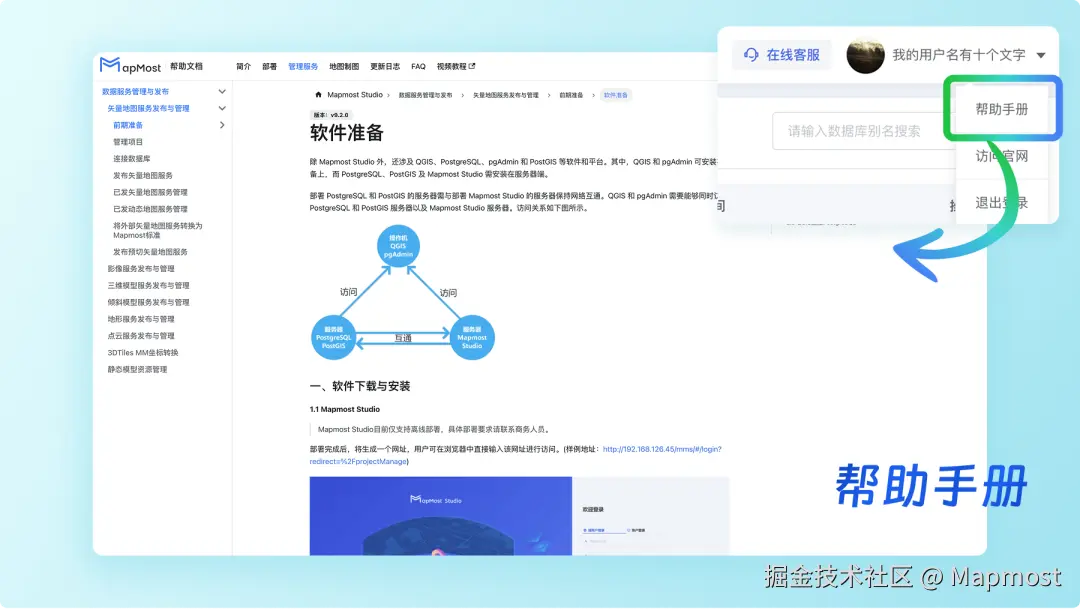
Task: Click the MapMost logo in header
Action: (130, 66)
